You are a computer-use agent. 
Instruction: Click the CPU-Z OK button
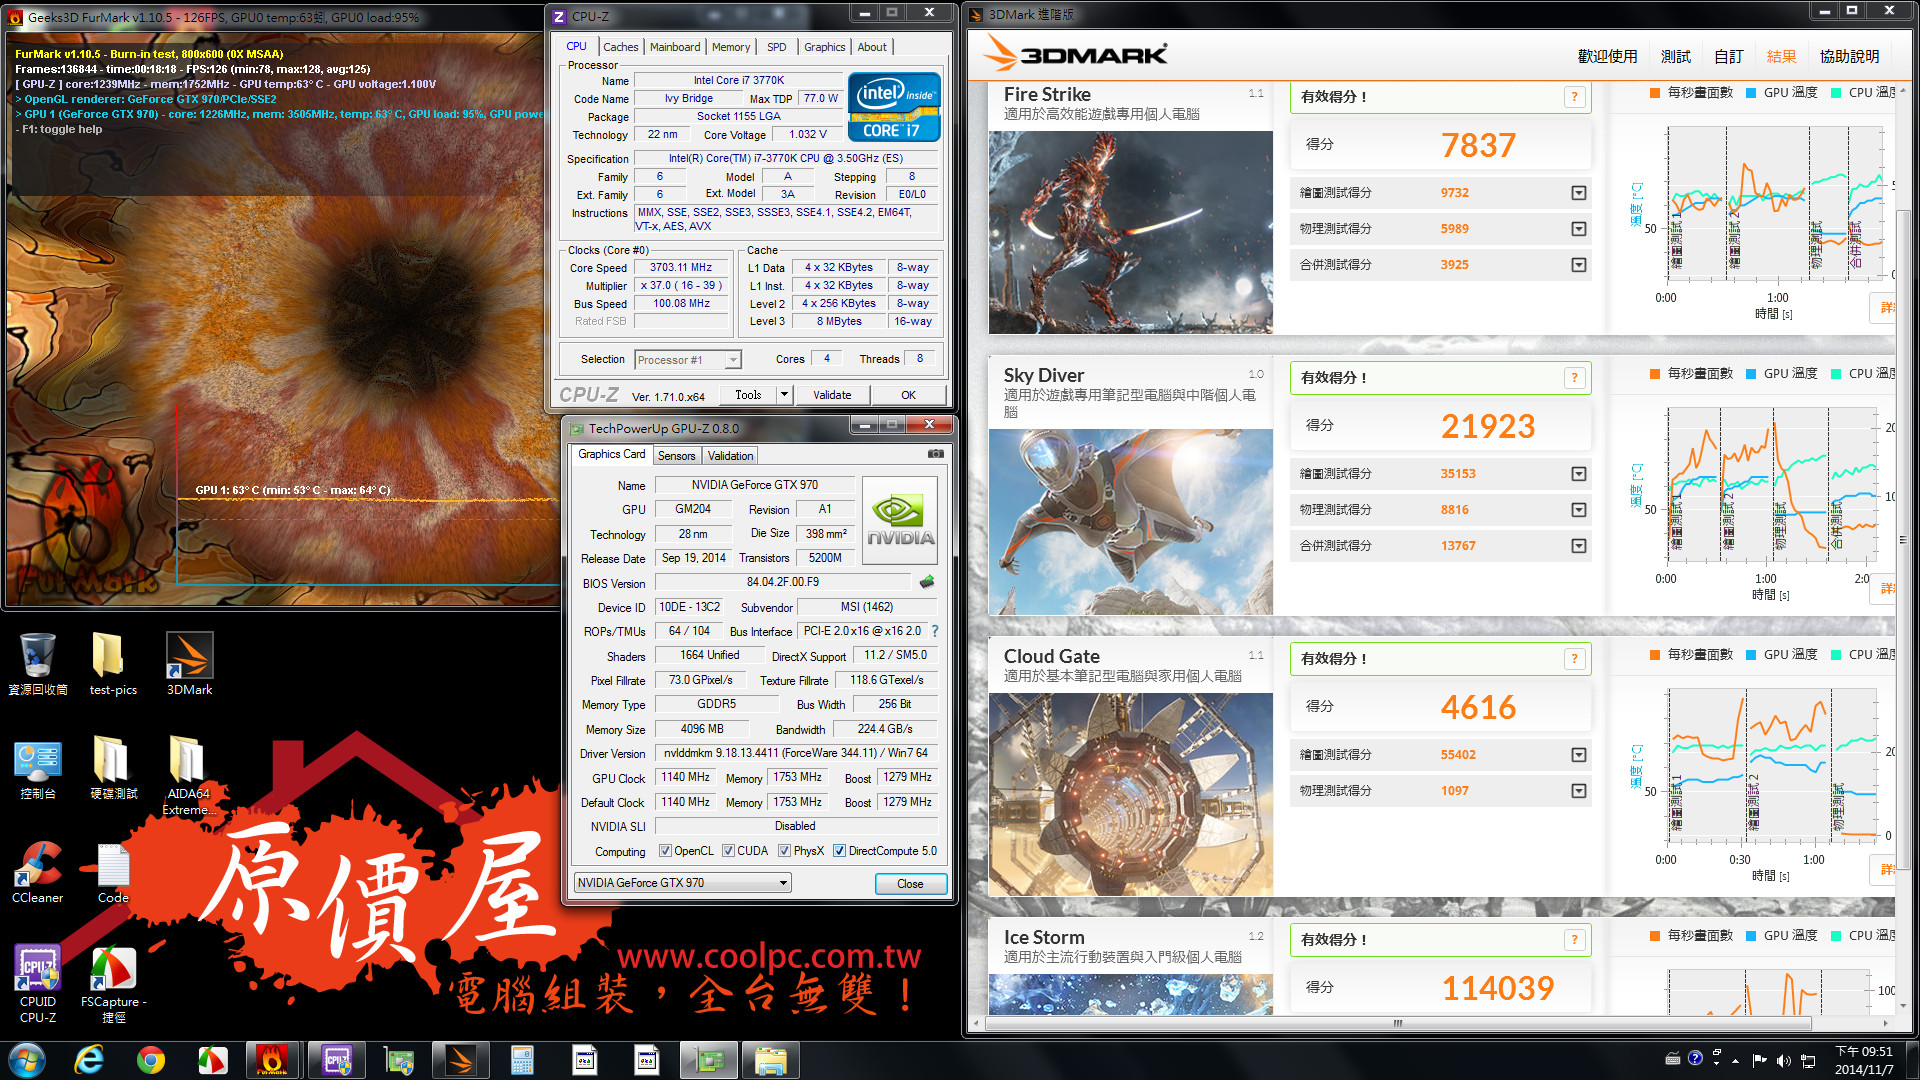tap(908, 395)
